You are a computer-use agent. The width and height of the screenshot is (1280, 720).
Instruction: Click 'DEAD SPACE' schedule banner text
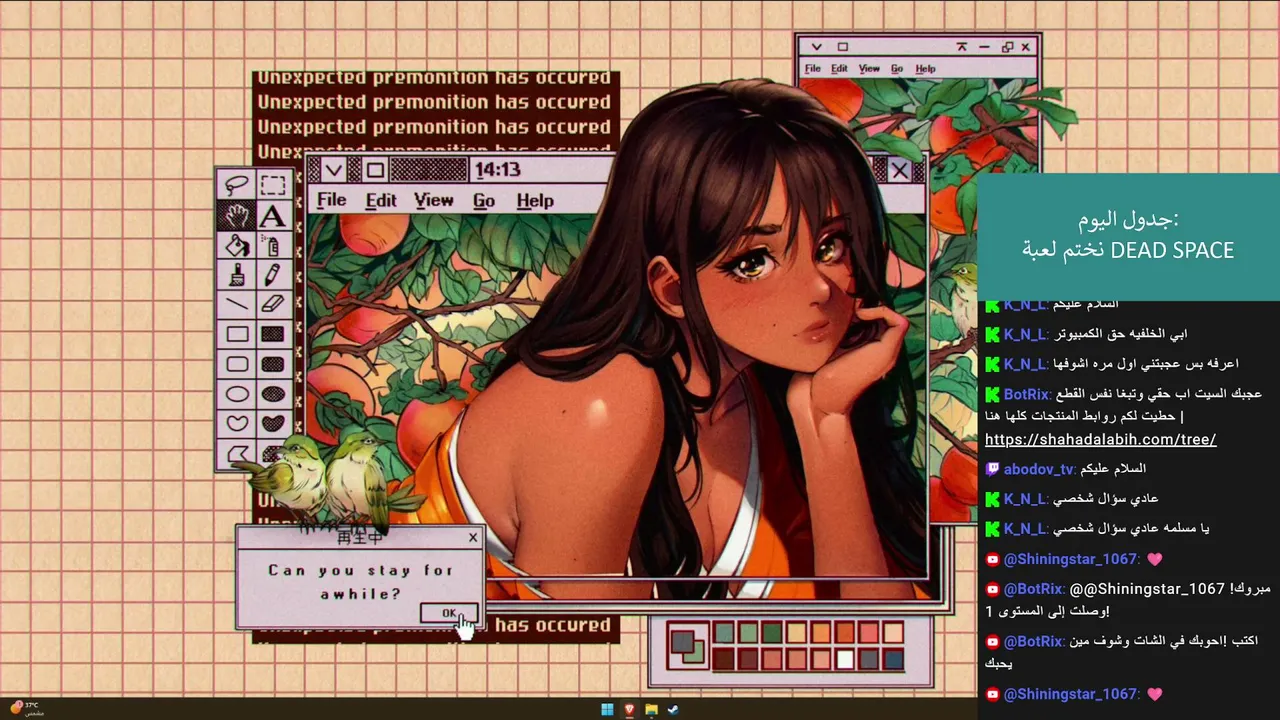[1172, 251]
